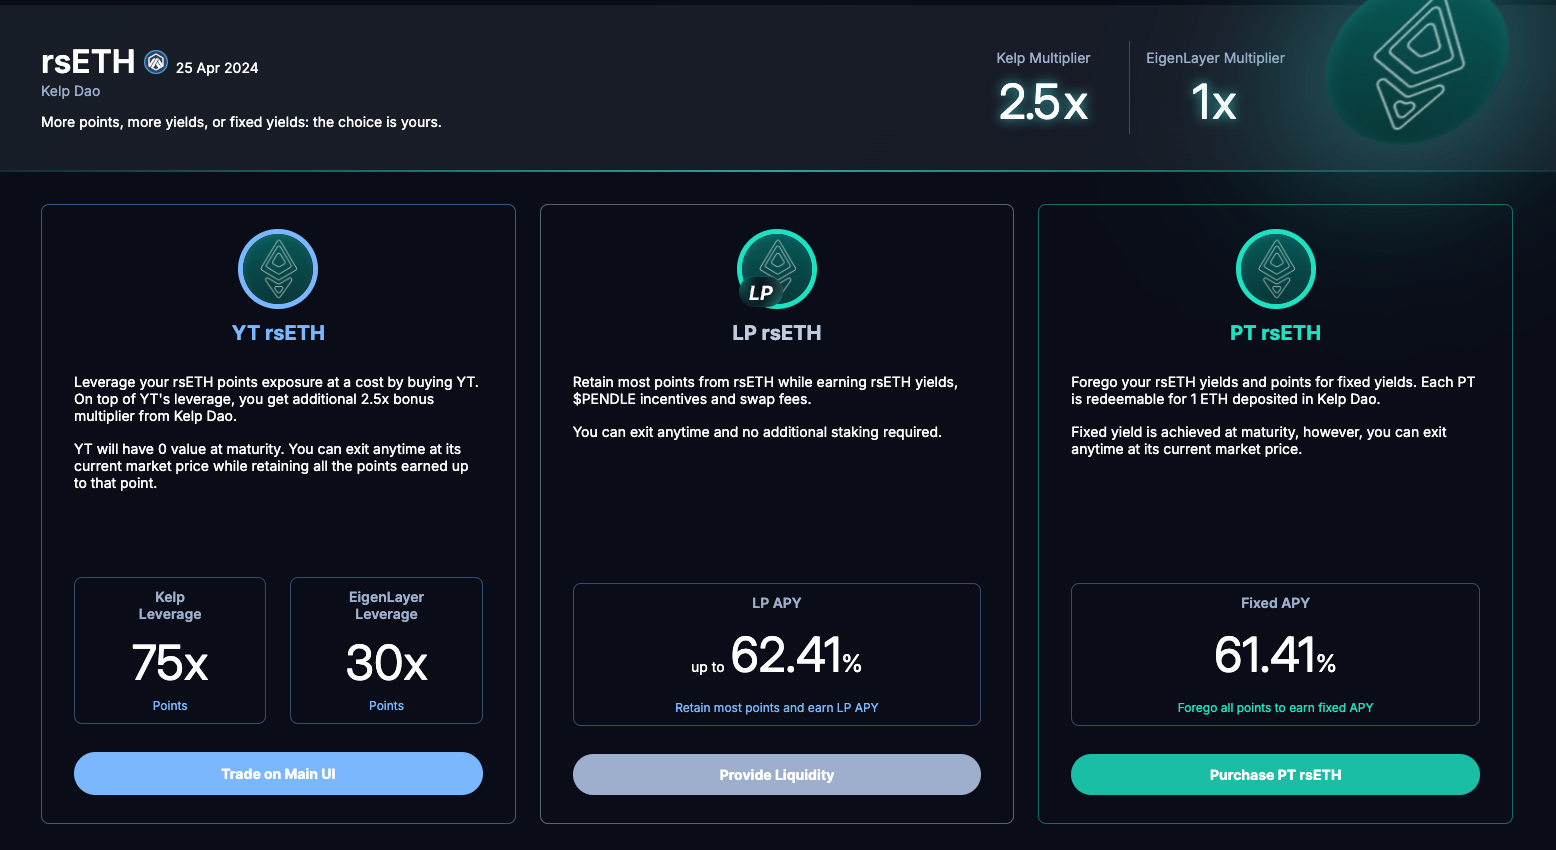Click Points caption under 30x

(x=386, y=706)
